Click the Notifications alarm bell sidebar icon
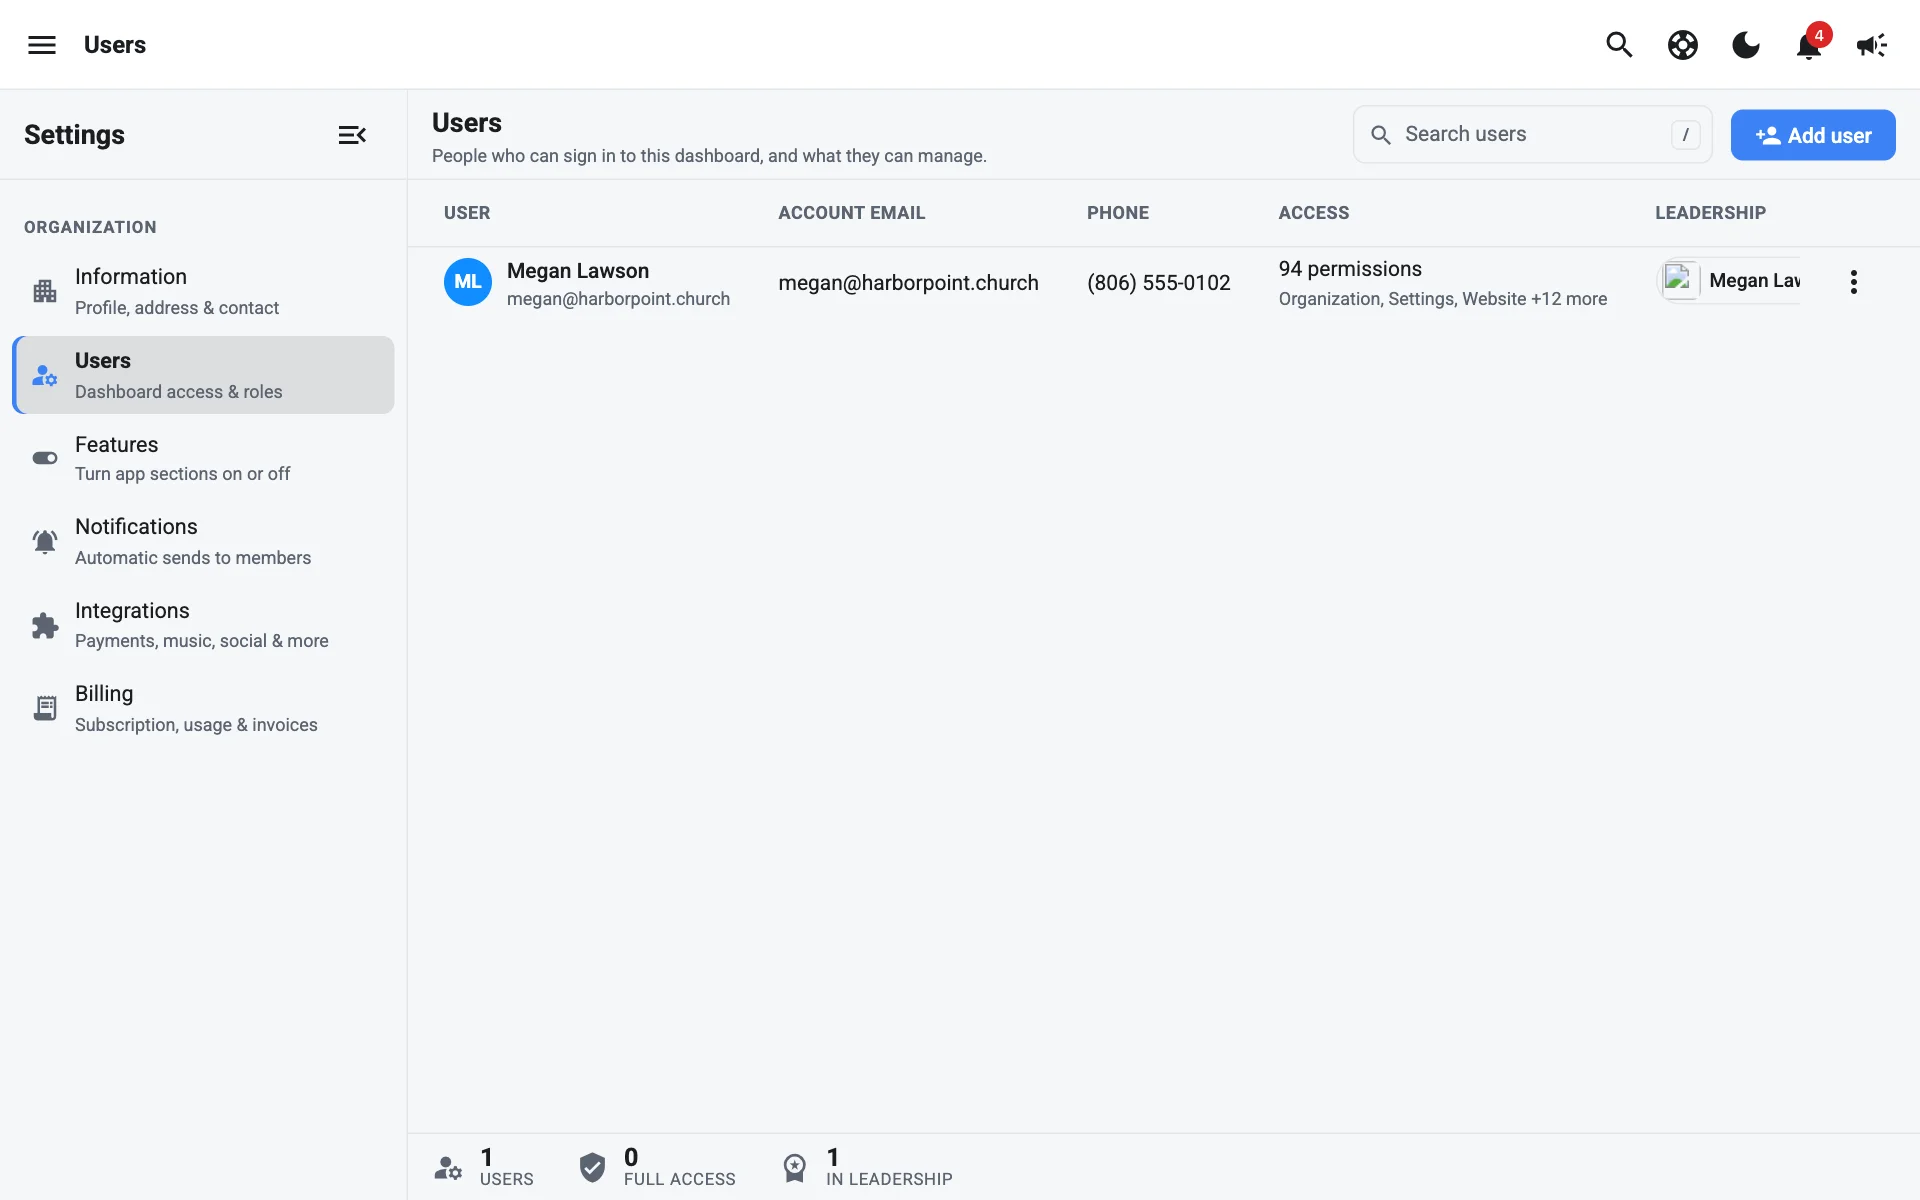This screenshot has height=1200, width=1920. tap(45, 541)
